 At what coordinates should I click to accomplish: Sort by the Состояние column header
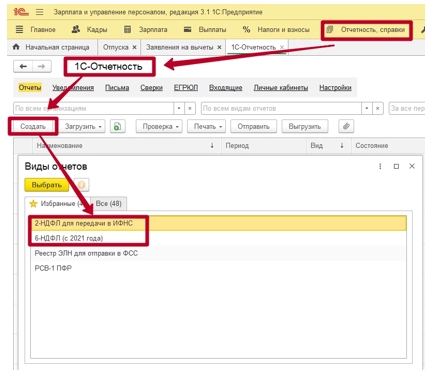pyautogui.click(x=389, y=146)
